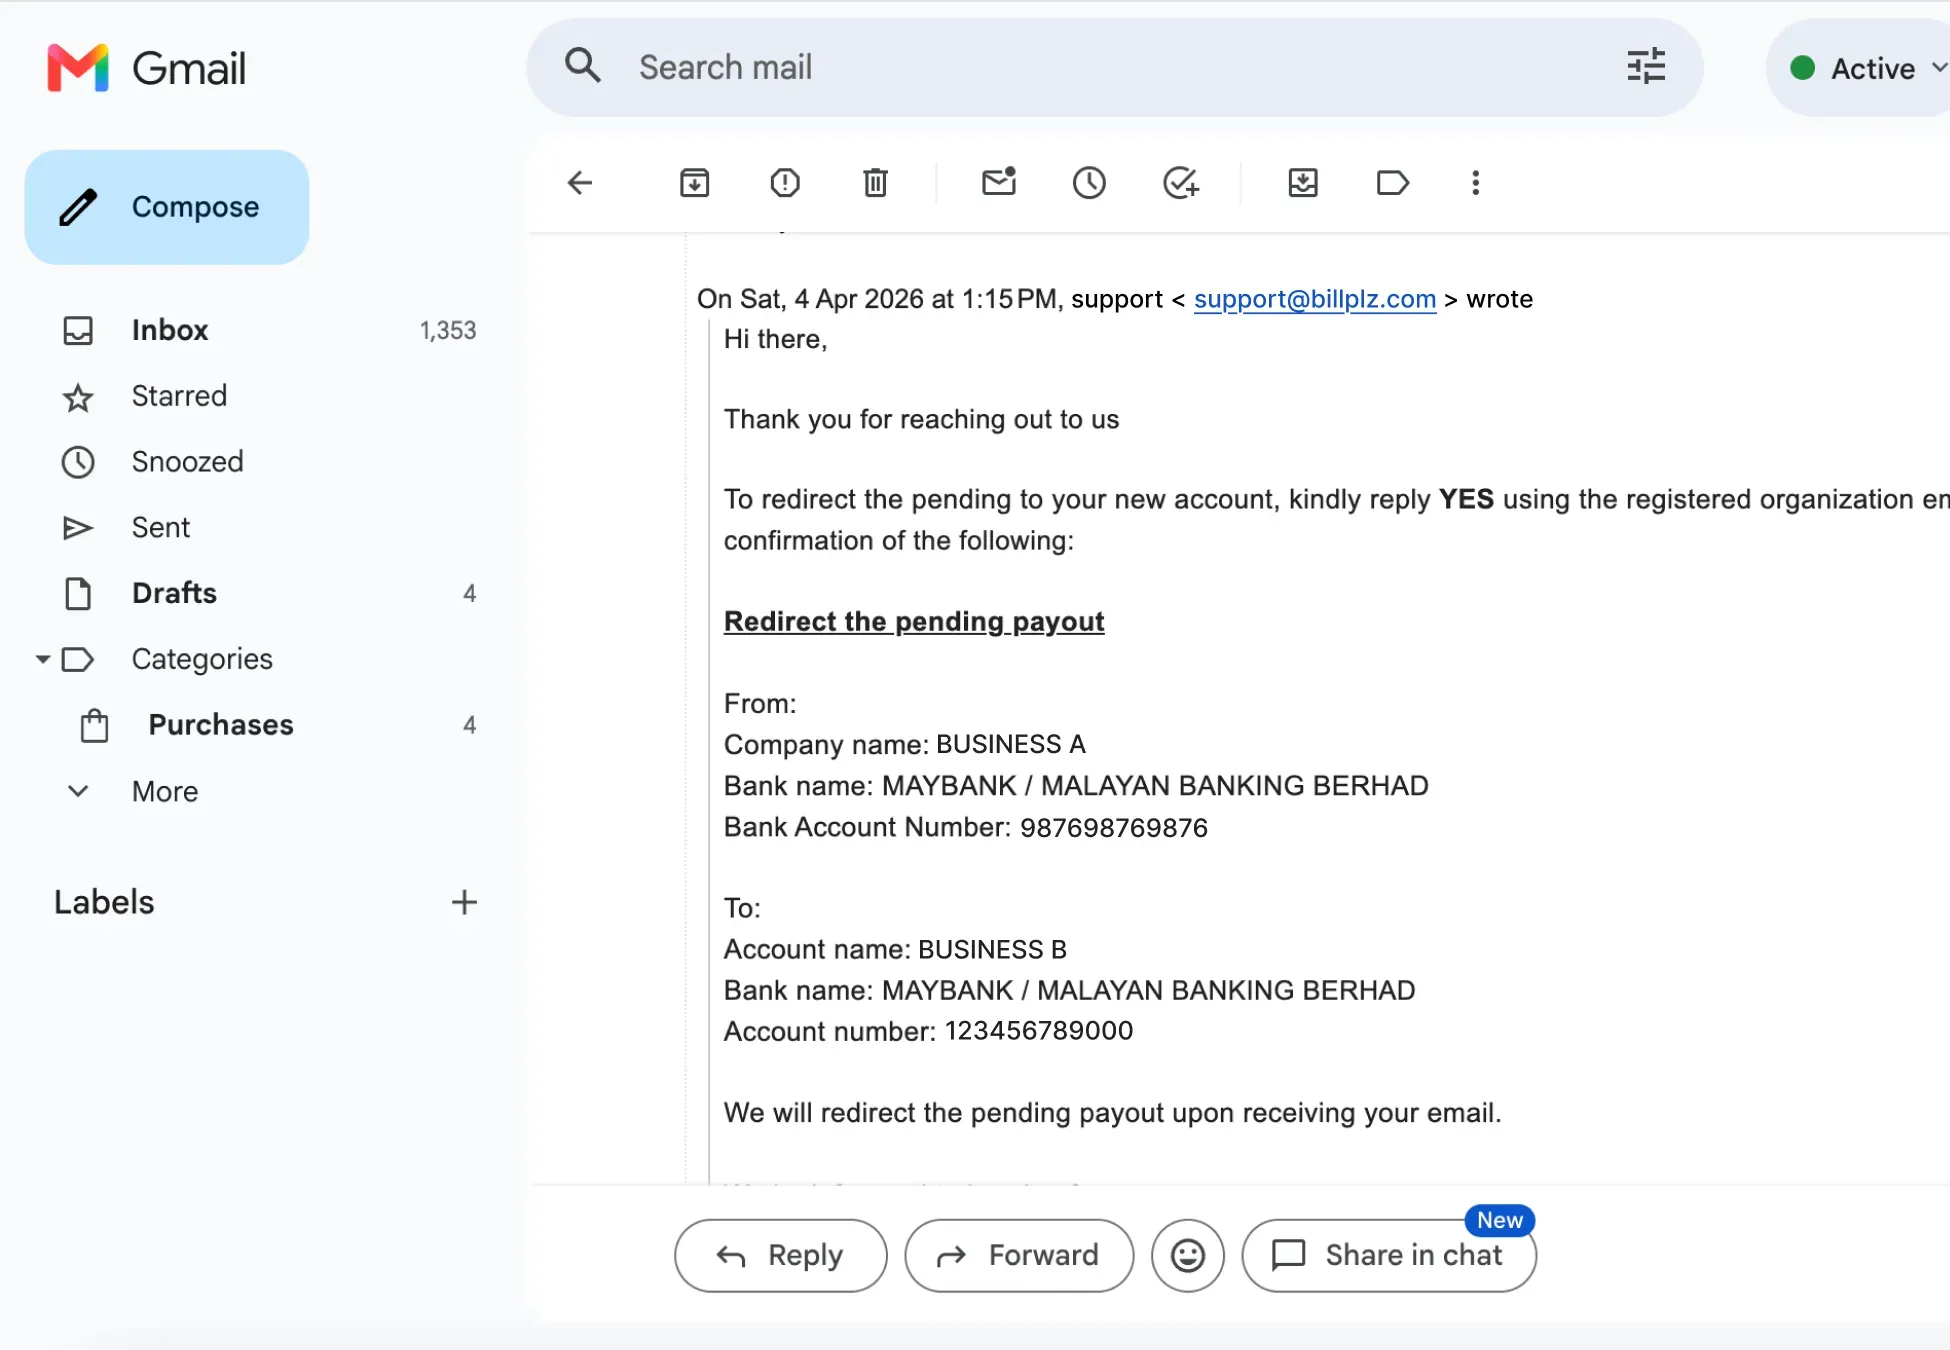The image size is (1950, 1350).
Task: Open the support@billplz.com link
Action: (1315, 299)
